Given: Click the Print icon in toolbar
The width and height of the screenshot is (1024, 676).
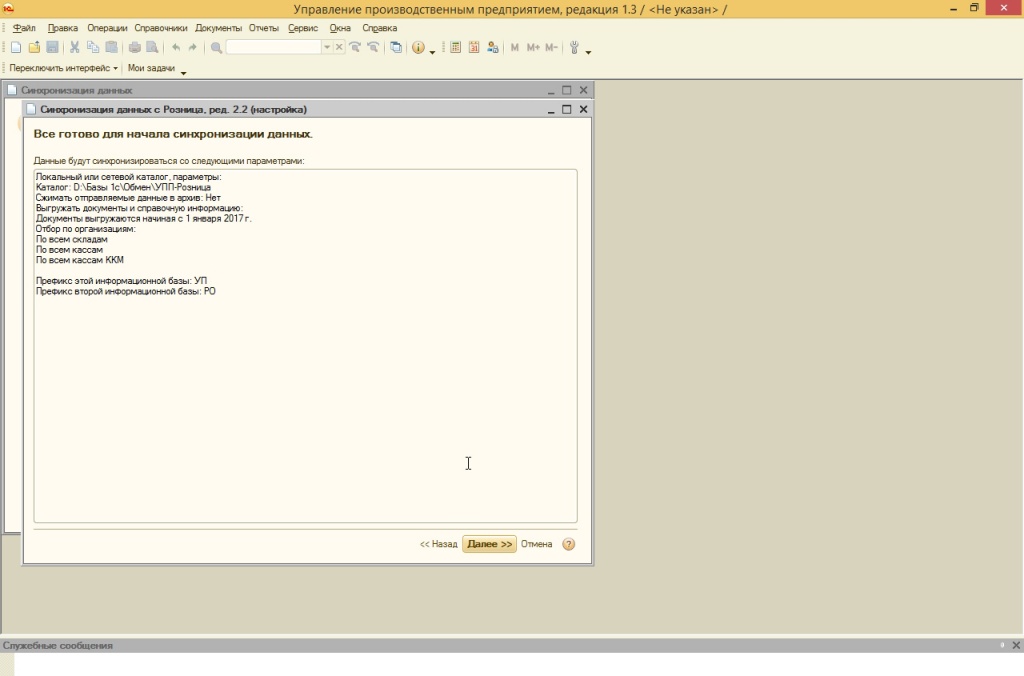Looking at the screenshot, I should point(135,48).
